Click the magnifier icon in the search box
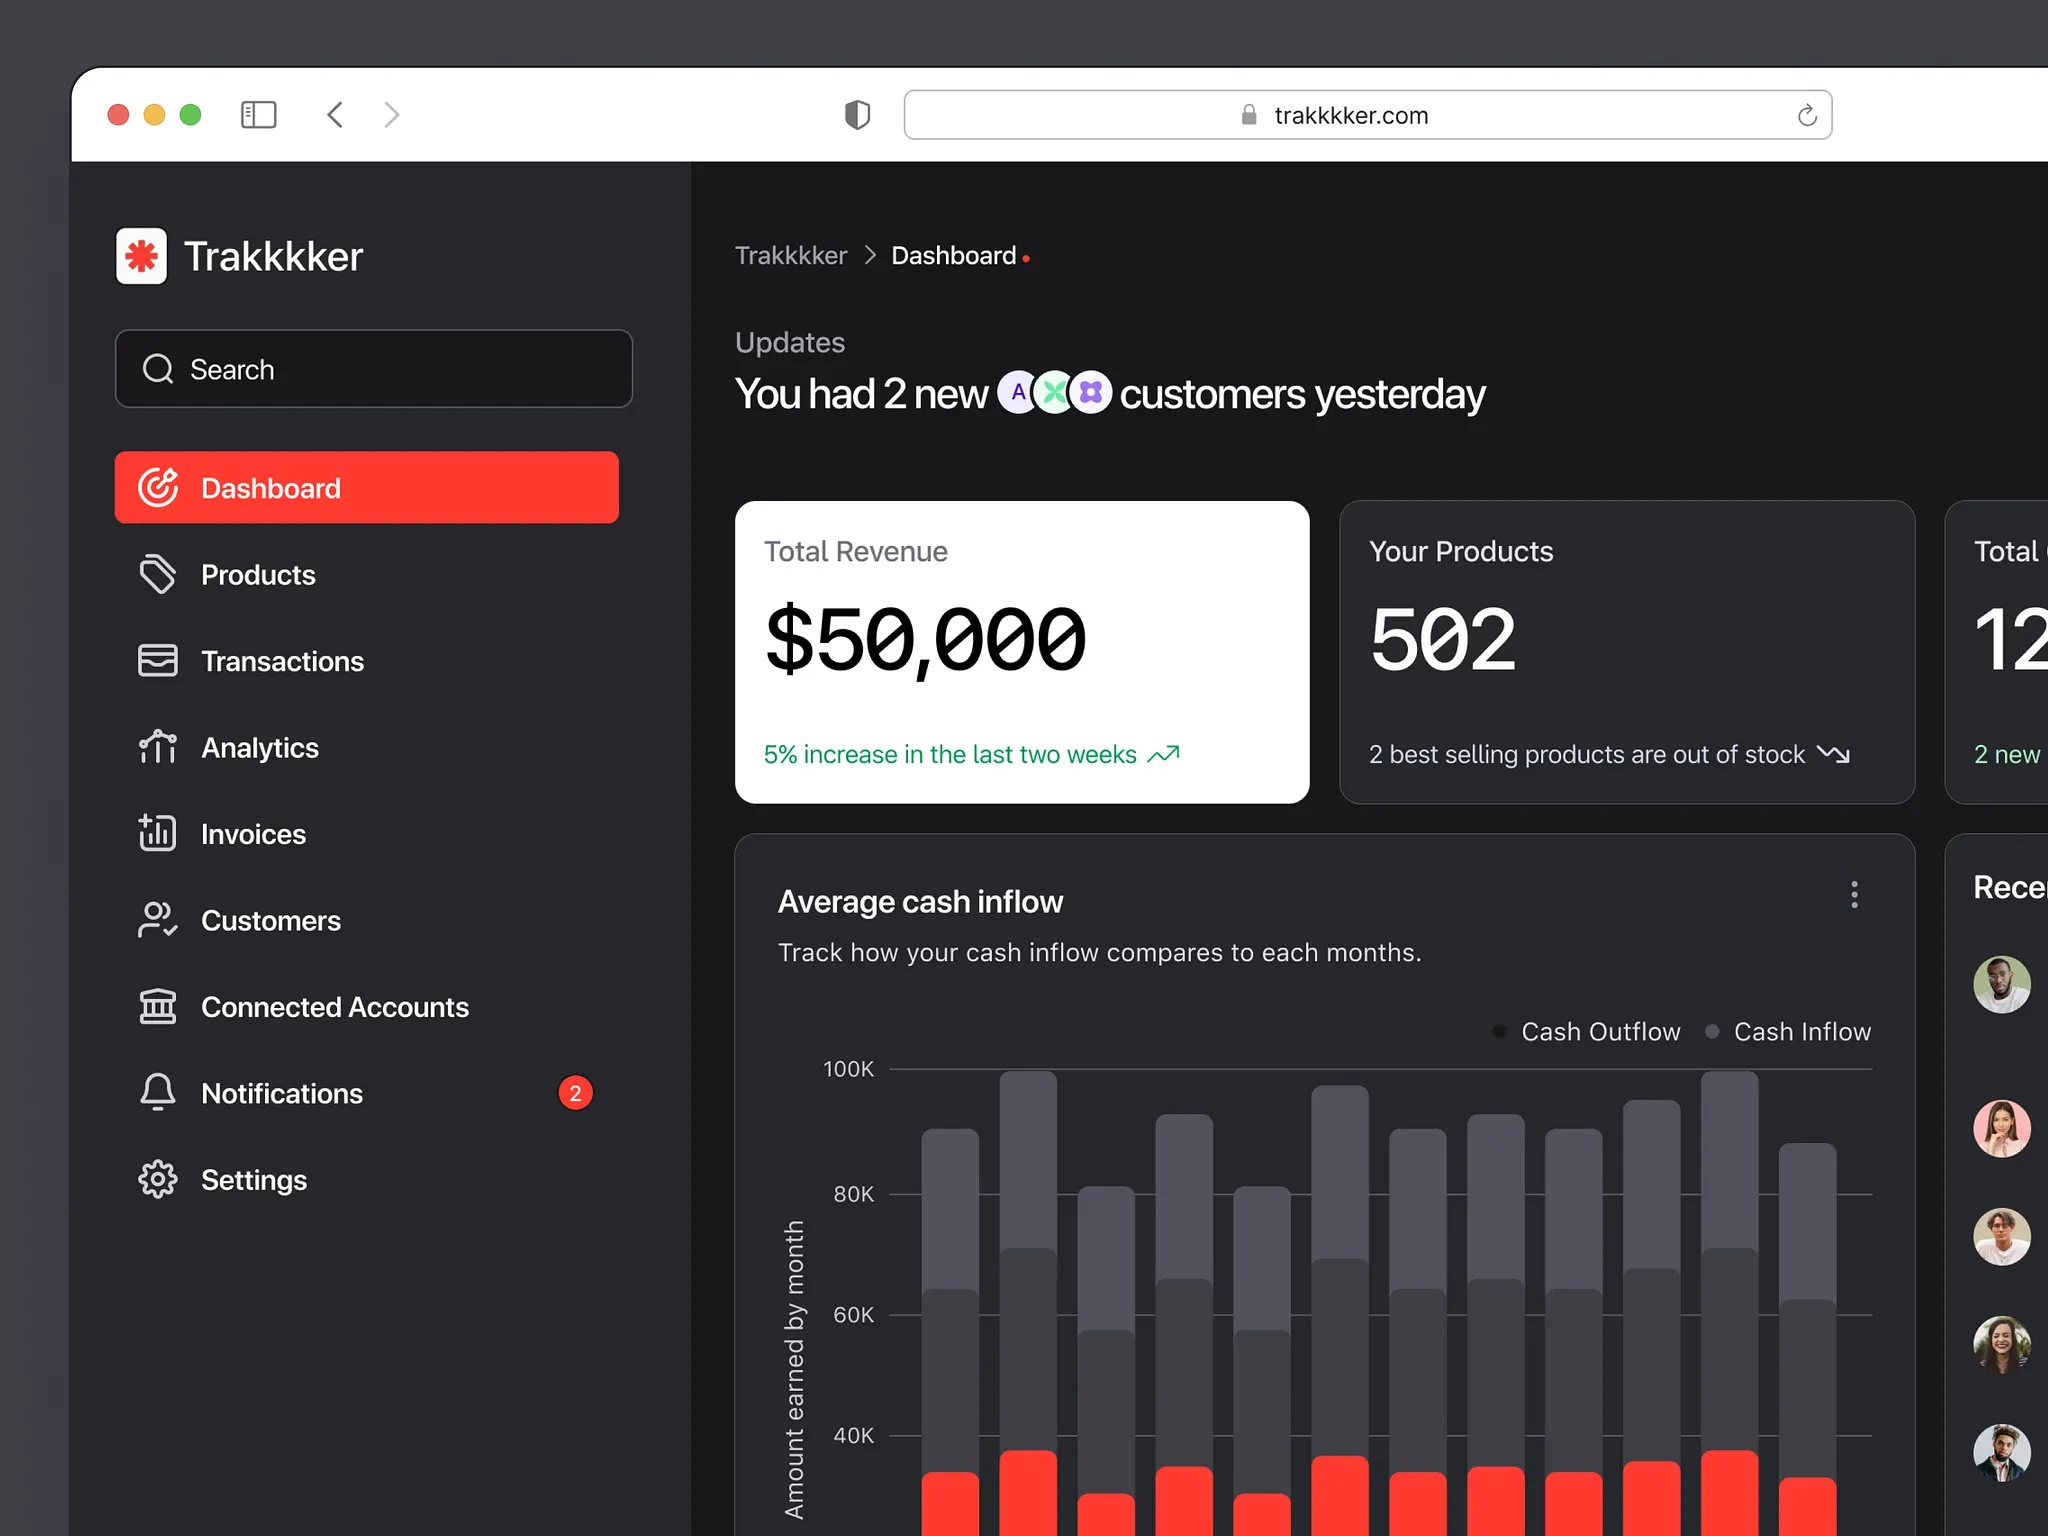 coord(158,369)
